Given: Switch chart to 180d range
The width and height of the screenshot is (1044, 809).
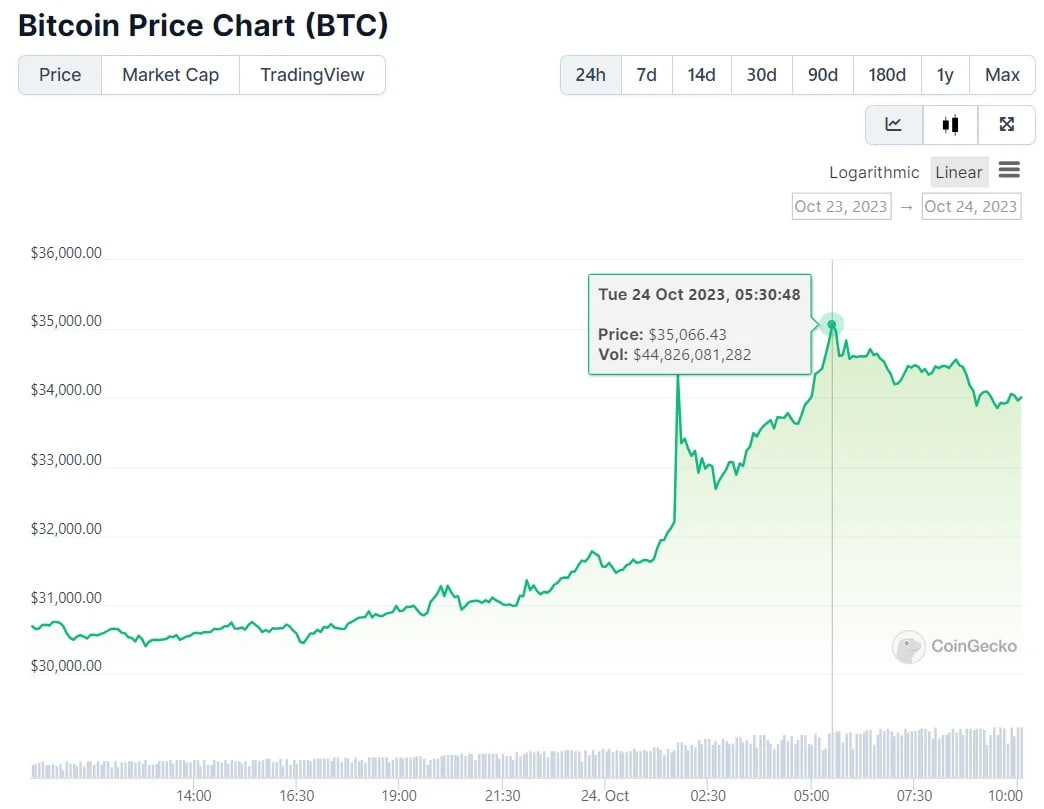Looking at the screenshot, I should (x=887, y=75).
